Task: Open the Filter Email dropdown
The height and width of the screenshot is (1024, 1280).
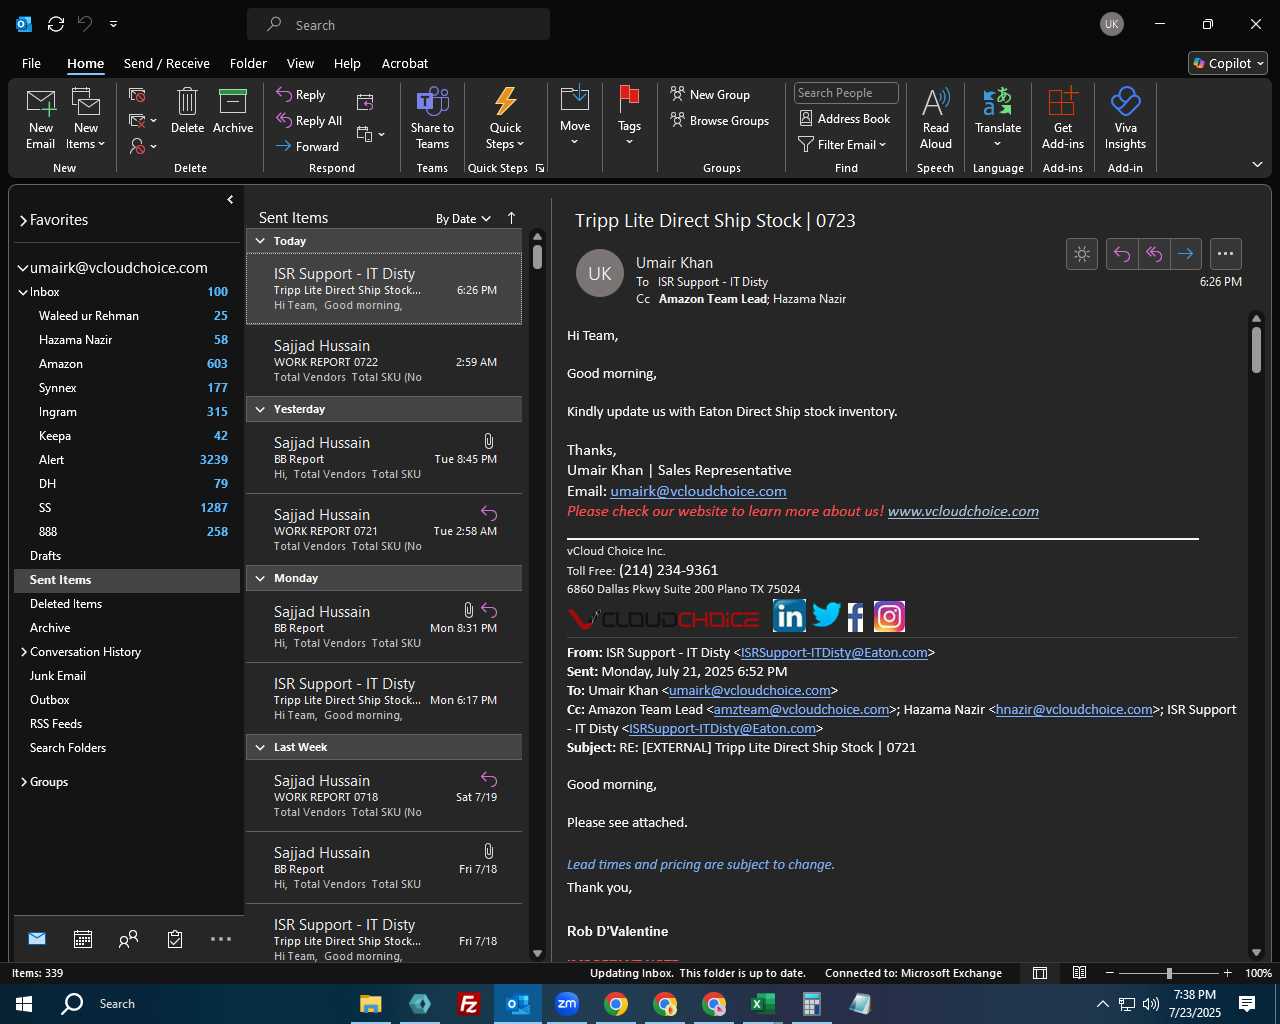Action: (842, 145)
